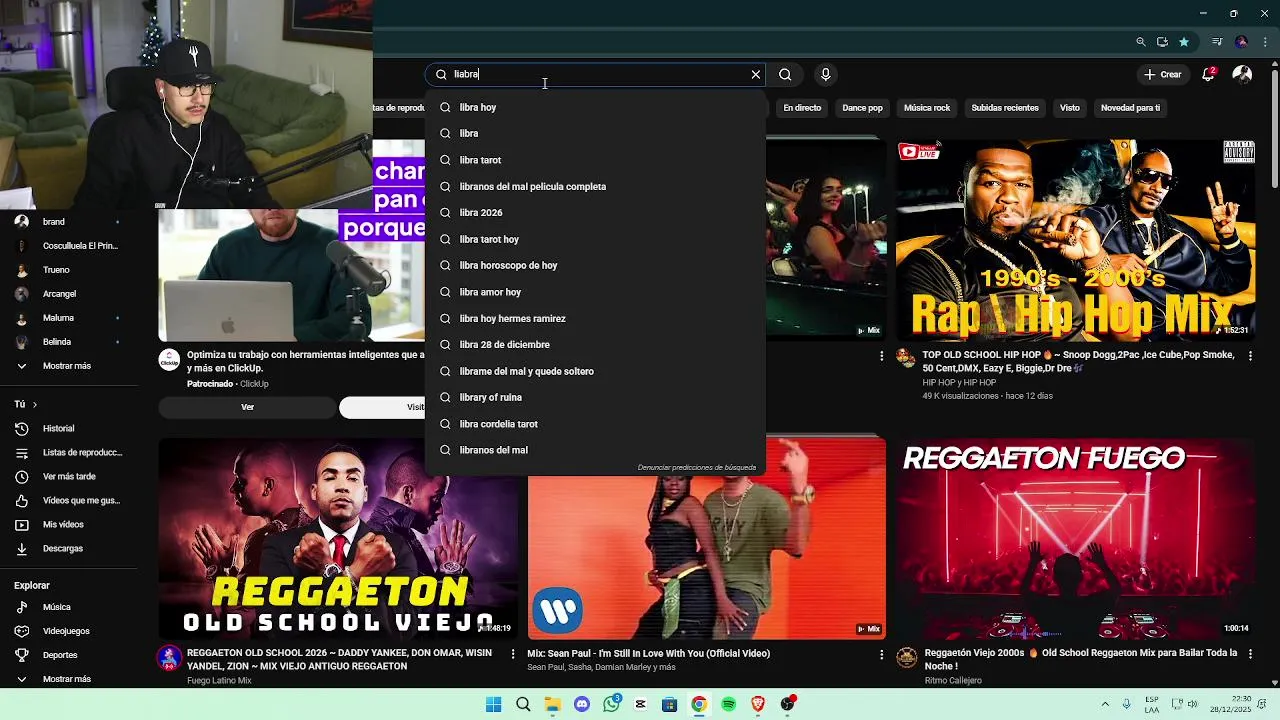Open options above the Sean Paul mix row
The height and width of the screenshot is (720, 1280).
click(881, 356)
